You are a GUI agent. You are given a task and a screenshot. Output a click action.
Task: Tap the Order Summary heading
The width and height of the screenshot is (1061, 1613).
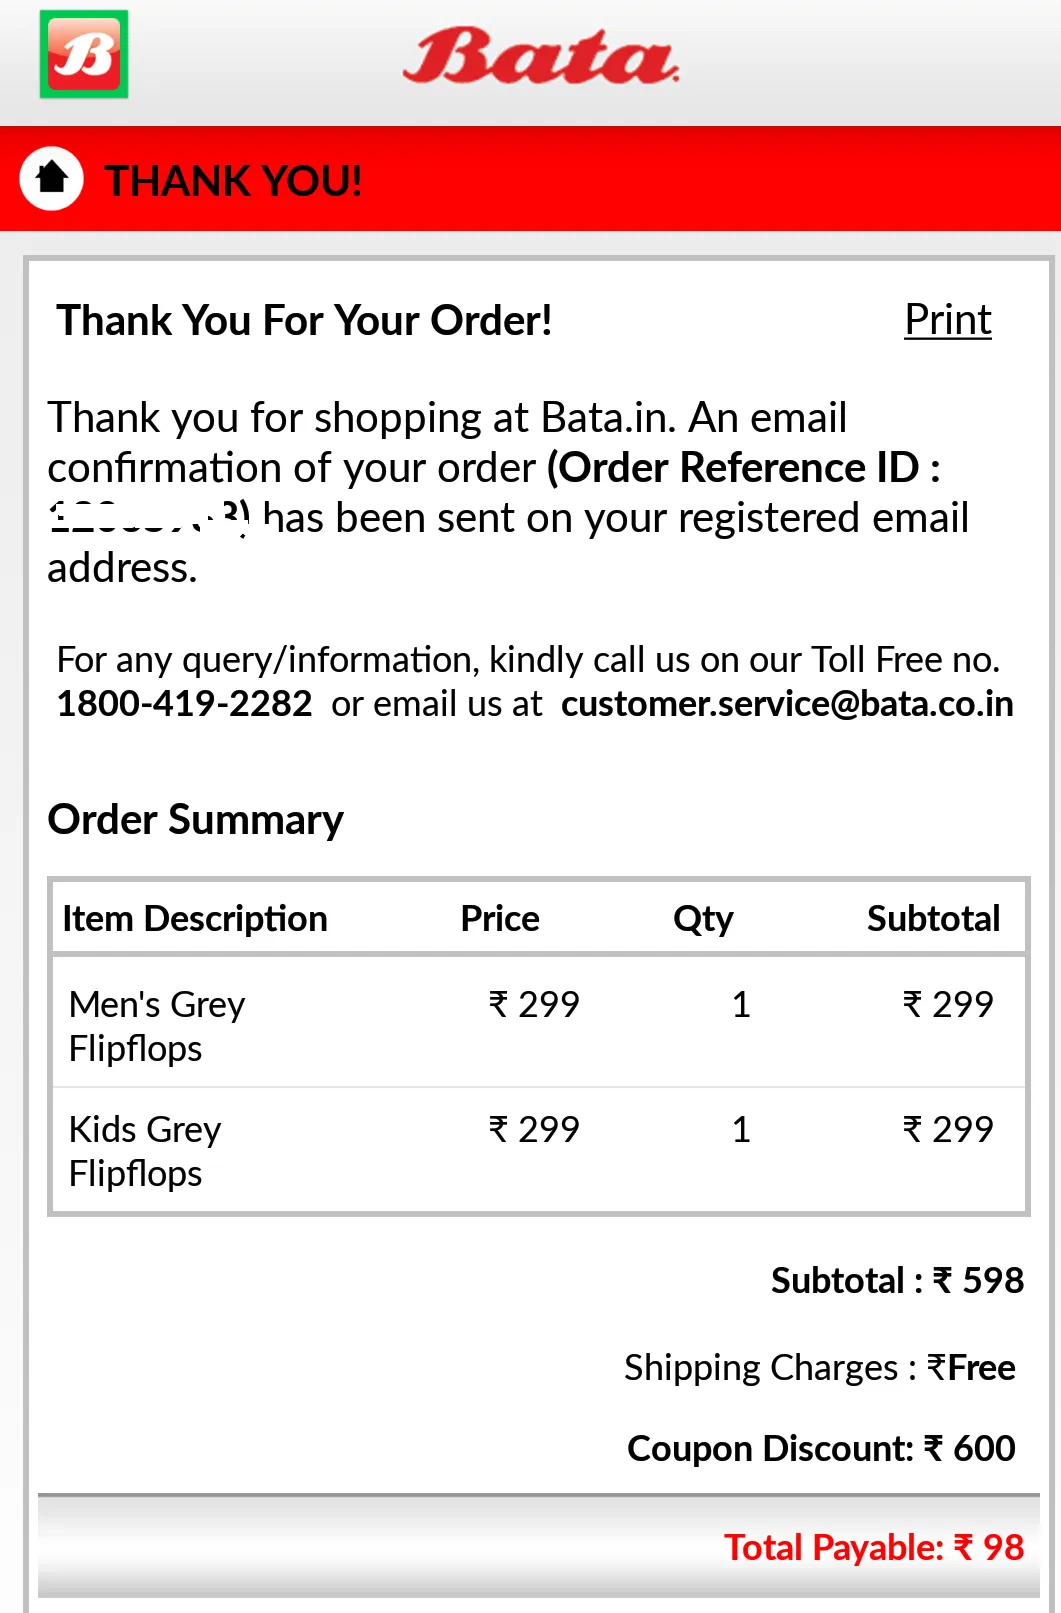[196, 819]
